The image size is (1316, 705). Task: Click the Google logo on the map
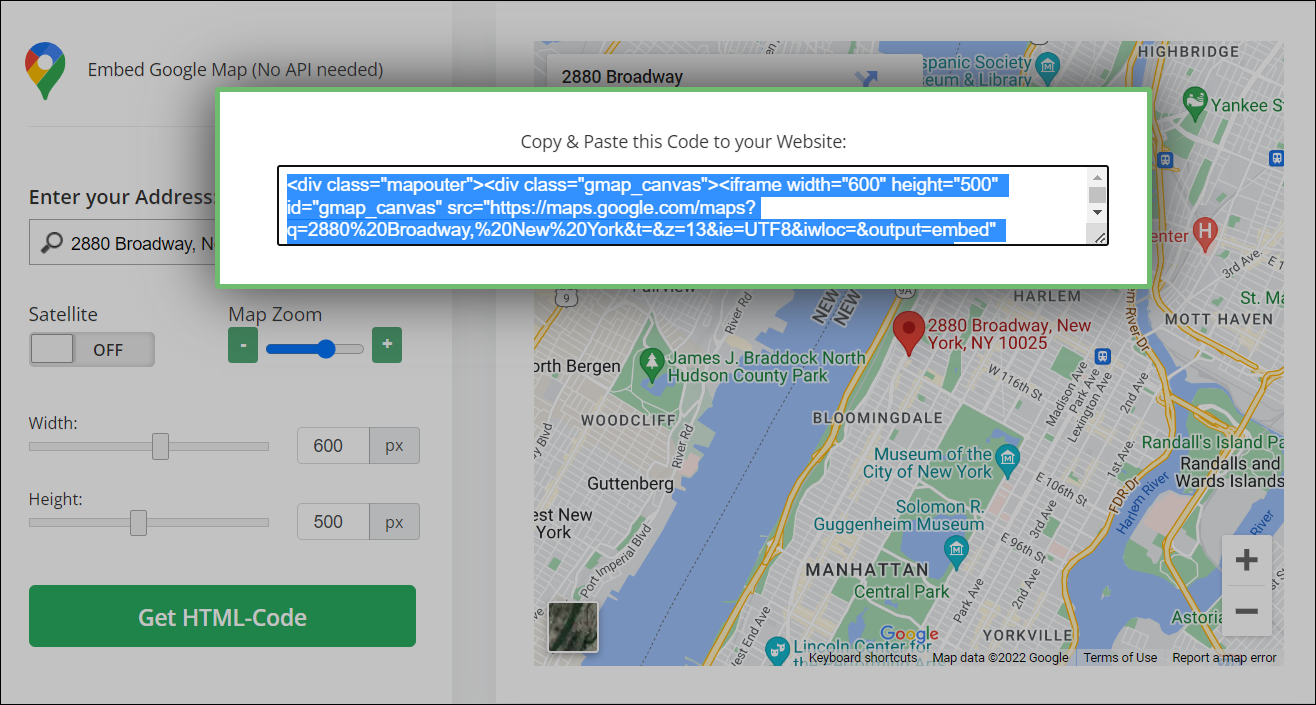(x=909, y=635)
